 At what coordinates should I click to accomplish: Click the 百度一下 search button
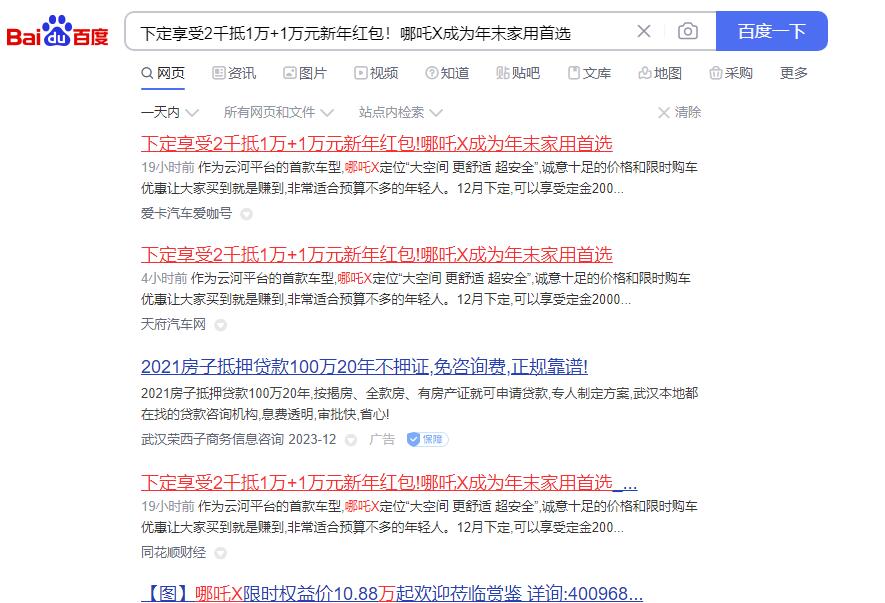772,31
